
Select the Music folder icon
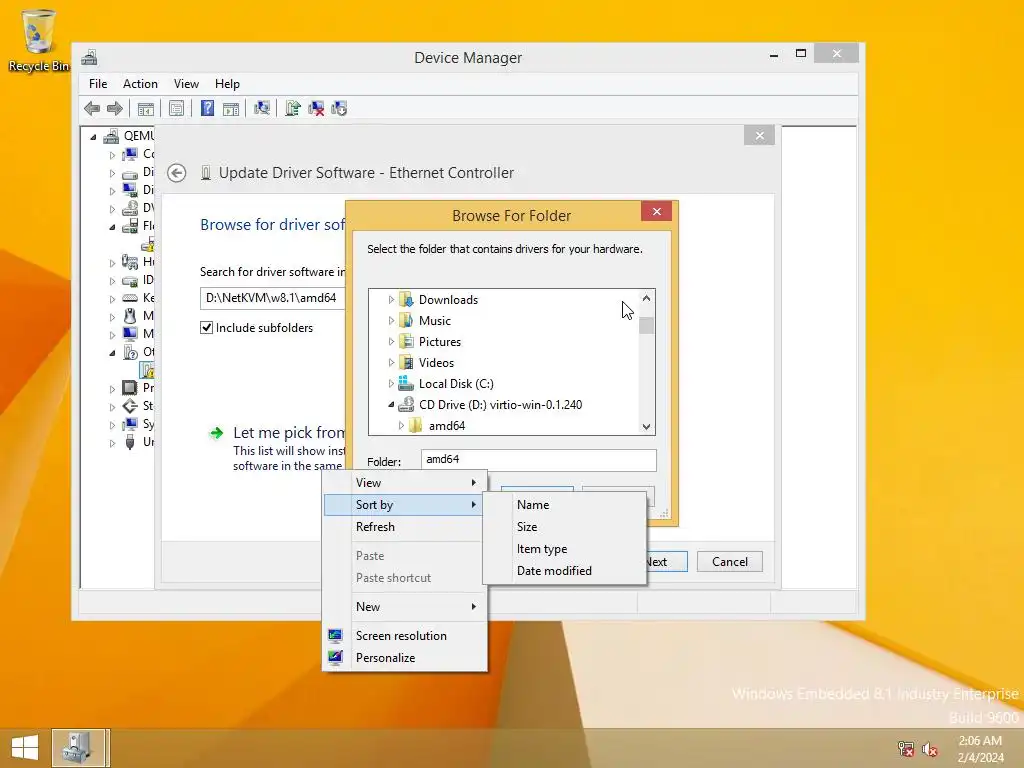tap(406, 321)
